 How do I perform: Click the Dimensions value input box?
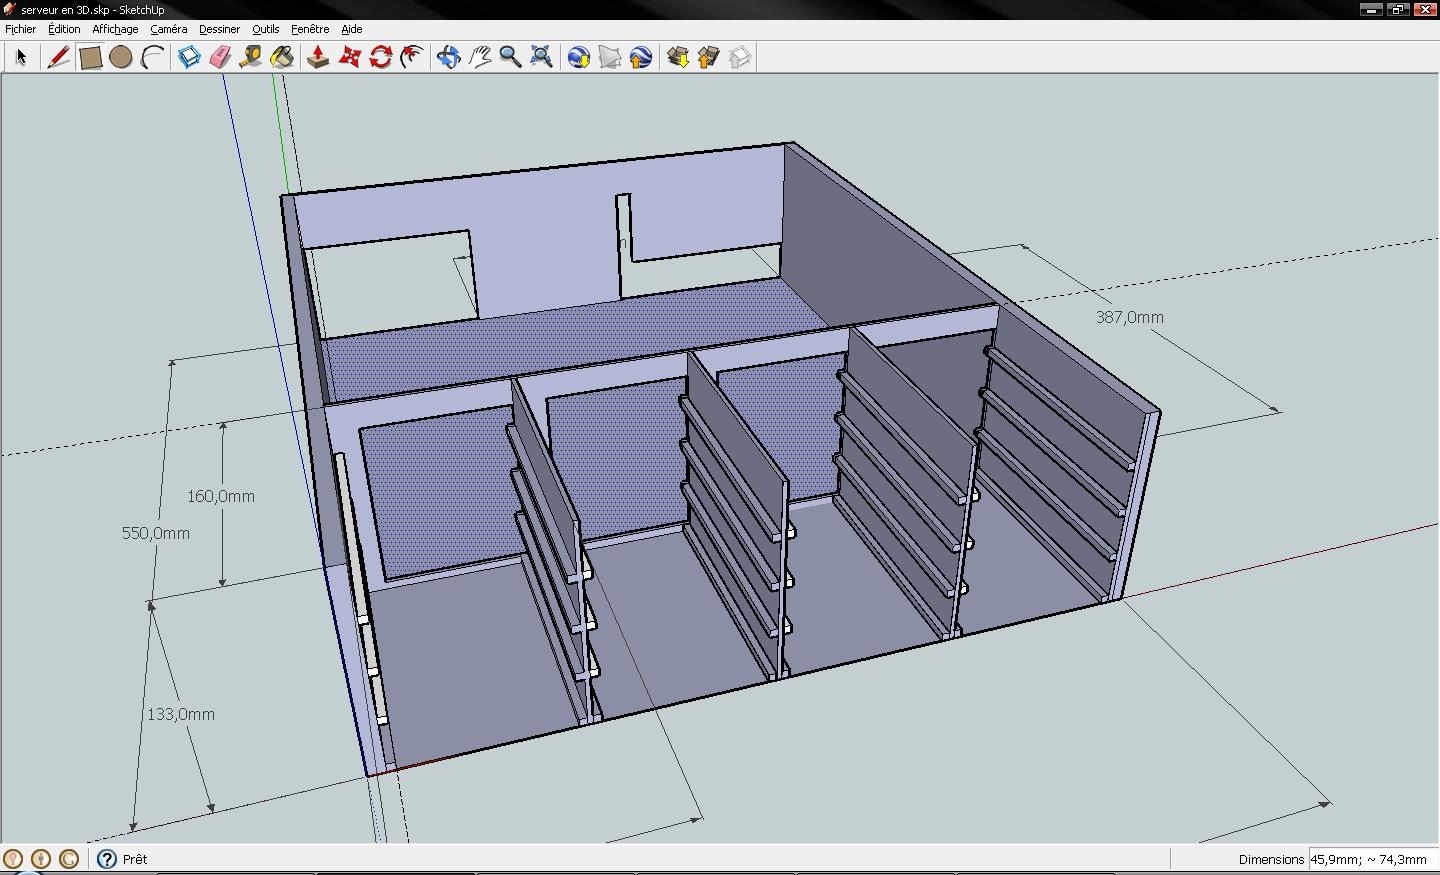(1372, 859)
